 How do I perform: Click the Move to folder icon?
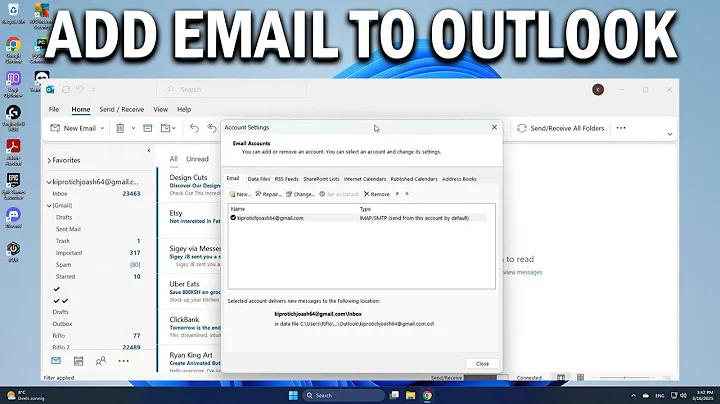click(166, 129)
